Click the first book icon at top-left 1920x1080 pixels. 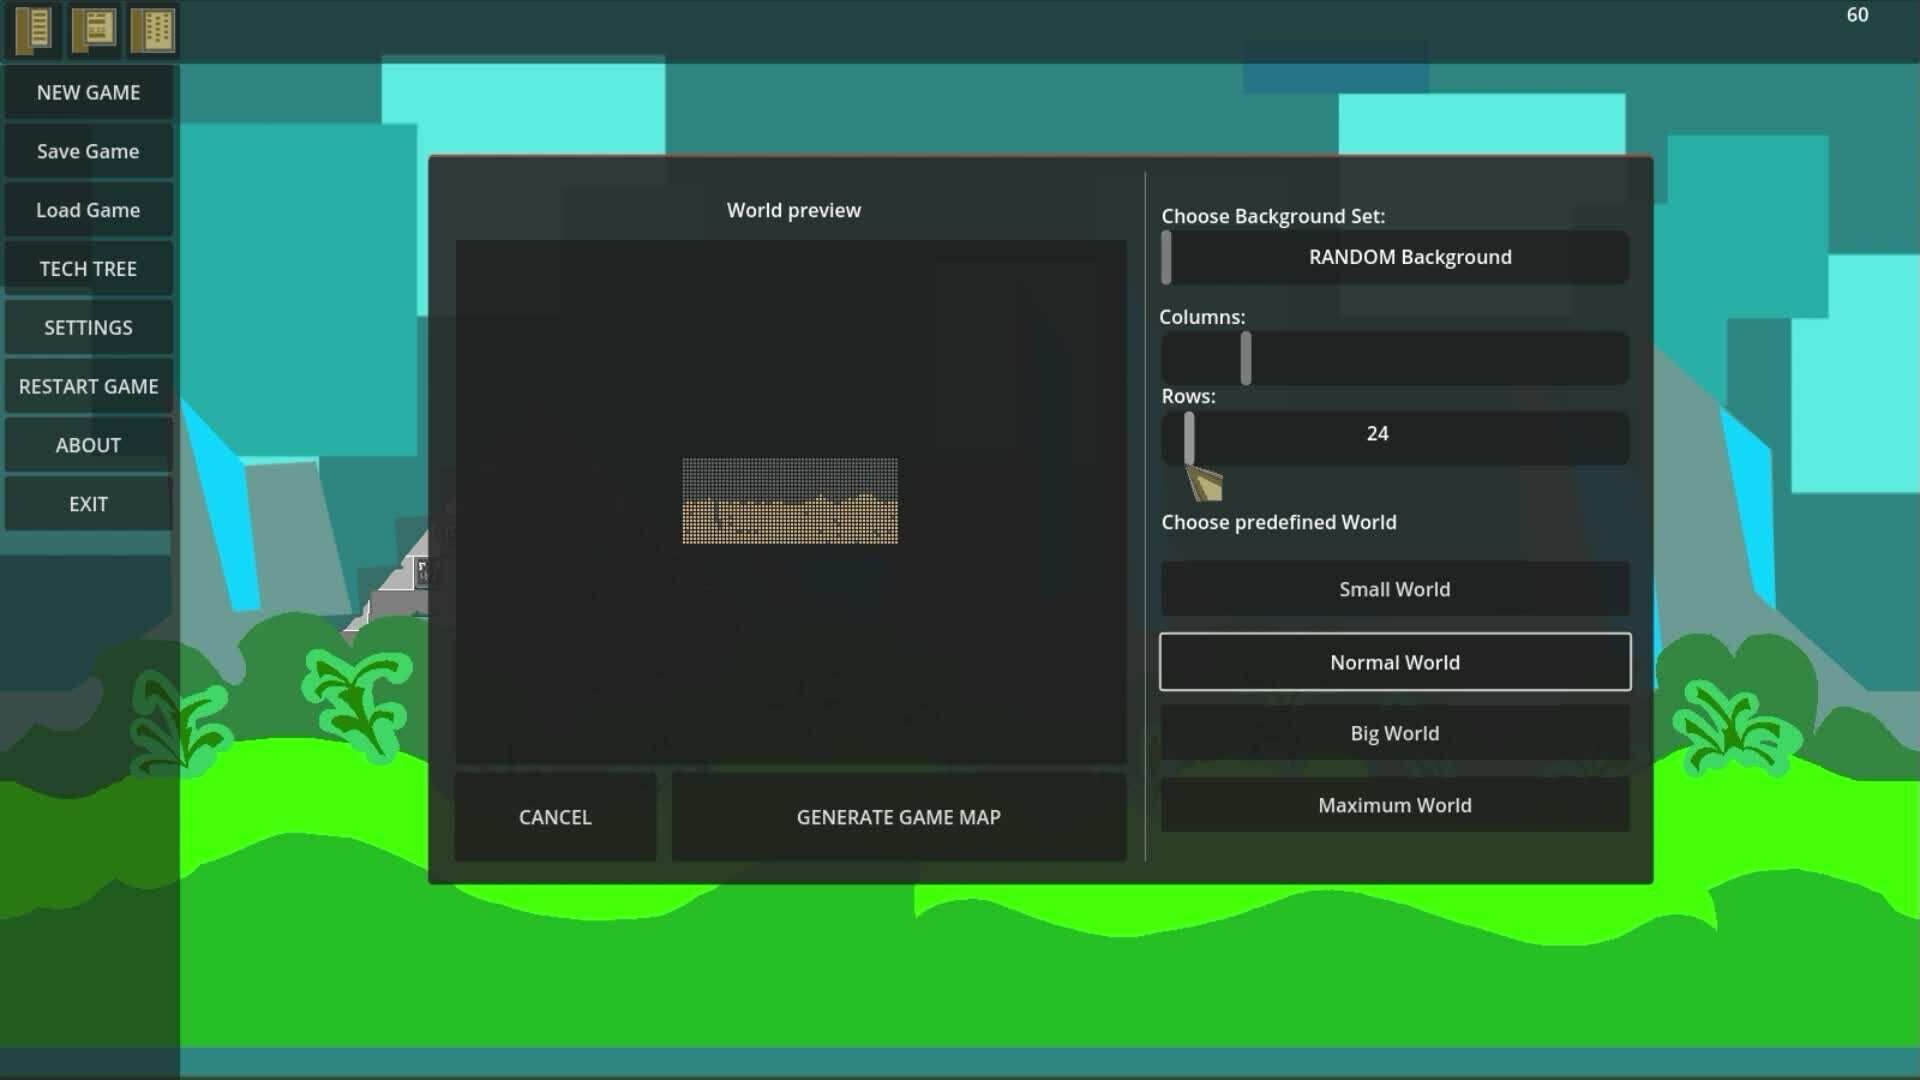tap(34, 29)
